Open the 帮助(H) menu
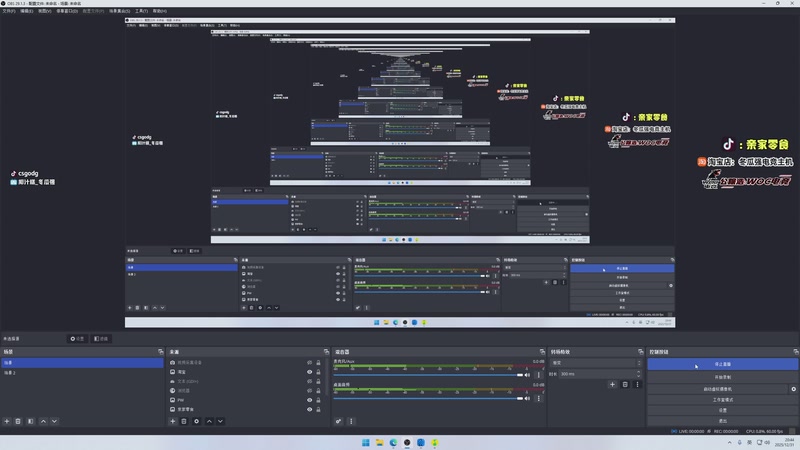 160,11
